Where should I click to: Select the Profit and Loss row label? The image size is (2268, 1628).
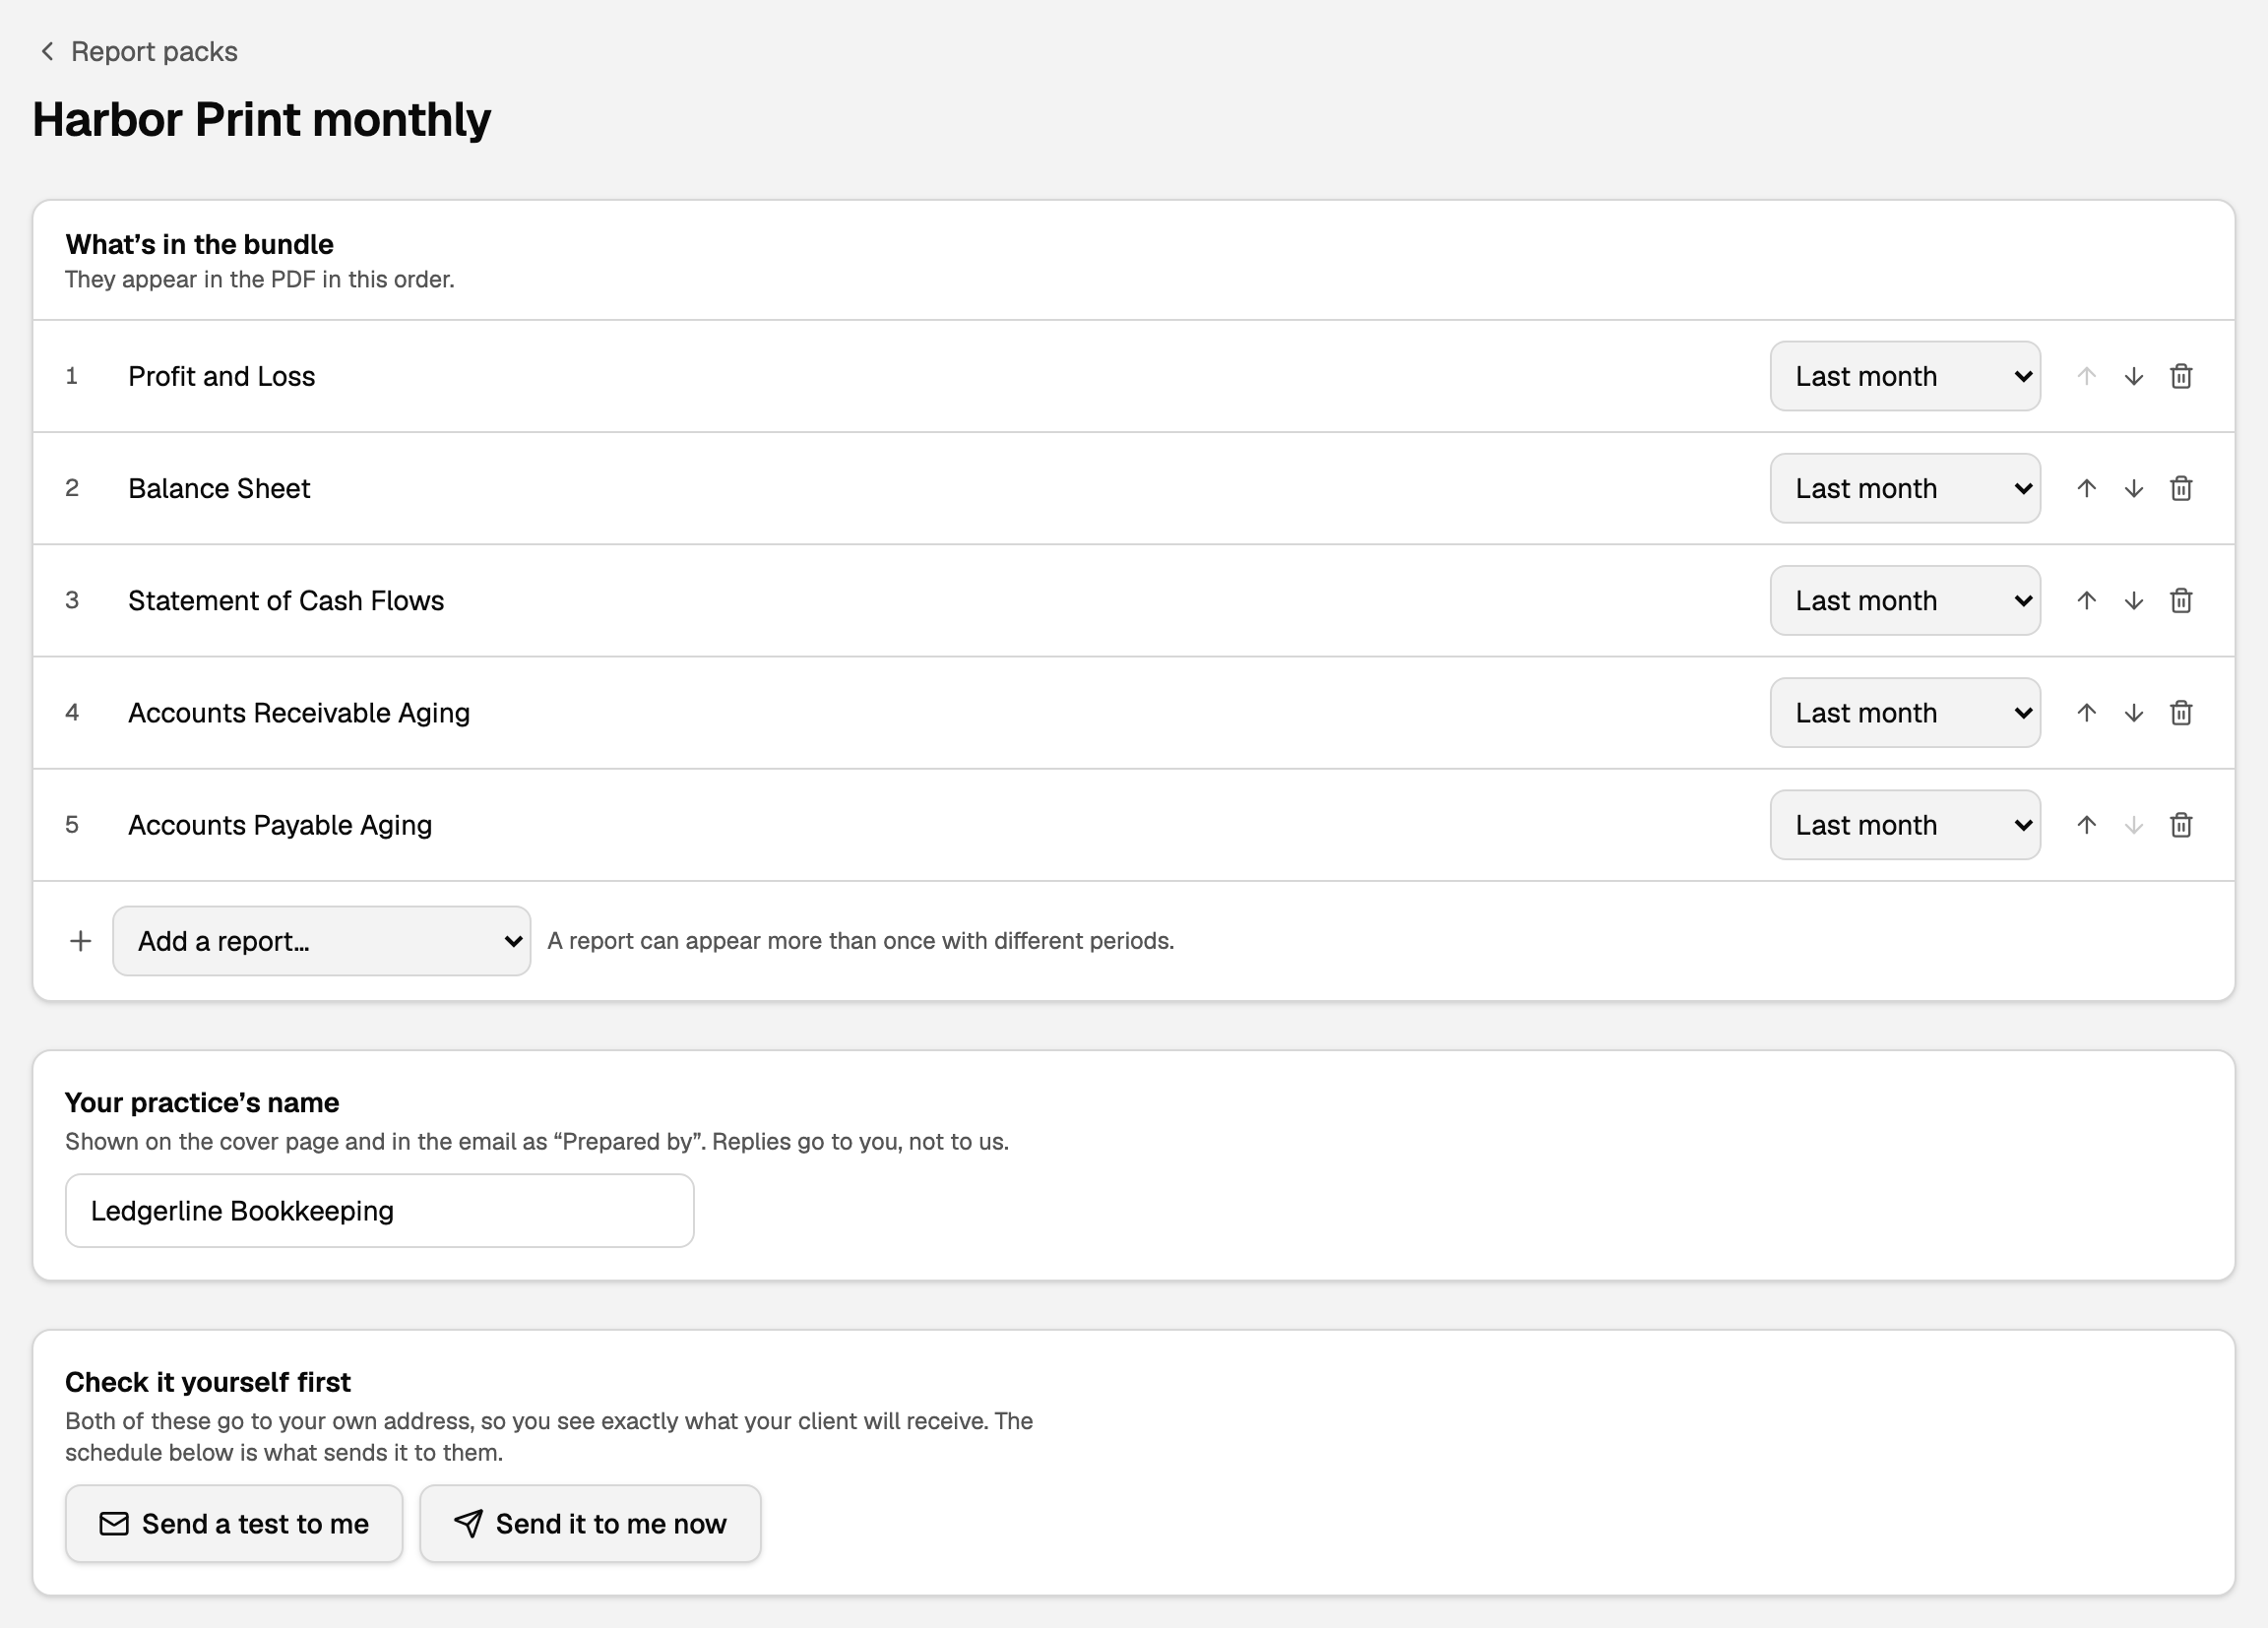point(222,376)
